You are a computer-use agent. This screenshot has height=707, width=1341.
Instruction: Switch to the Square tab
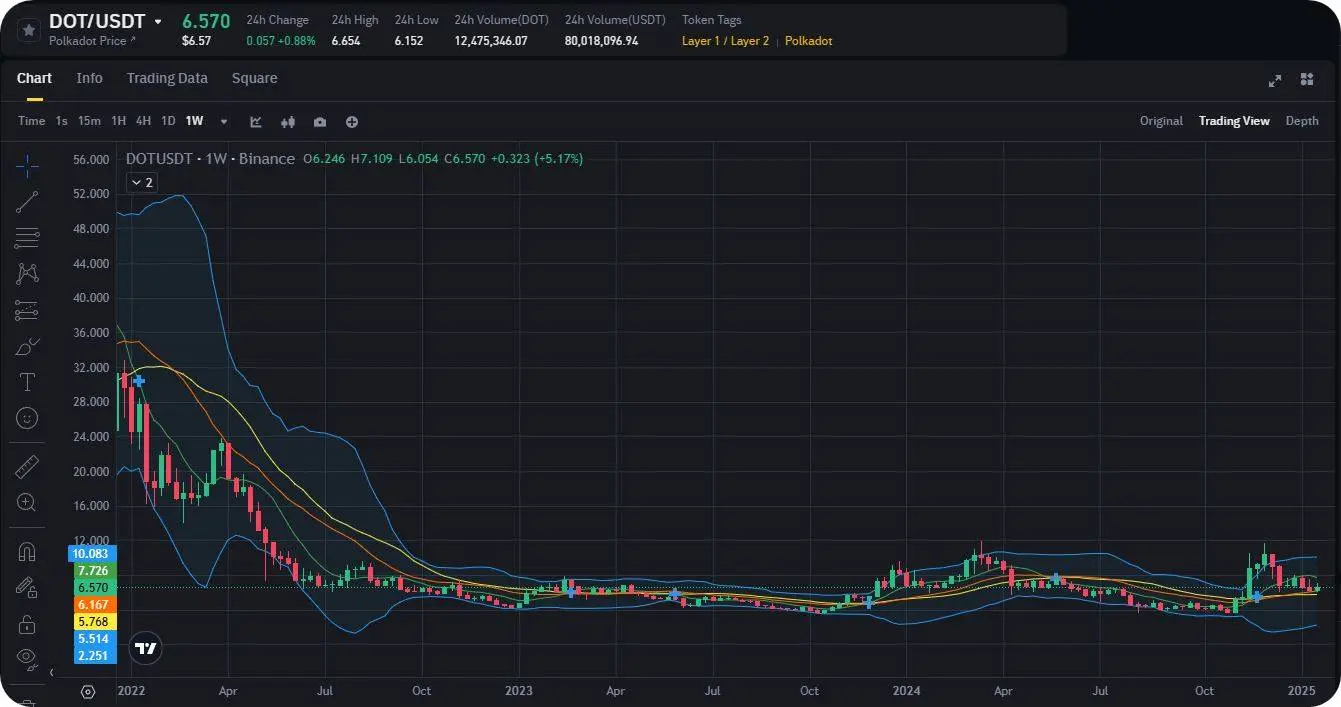click(254, 78)
